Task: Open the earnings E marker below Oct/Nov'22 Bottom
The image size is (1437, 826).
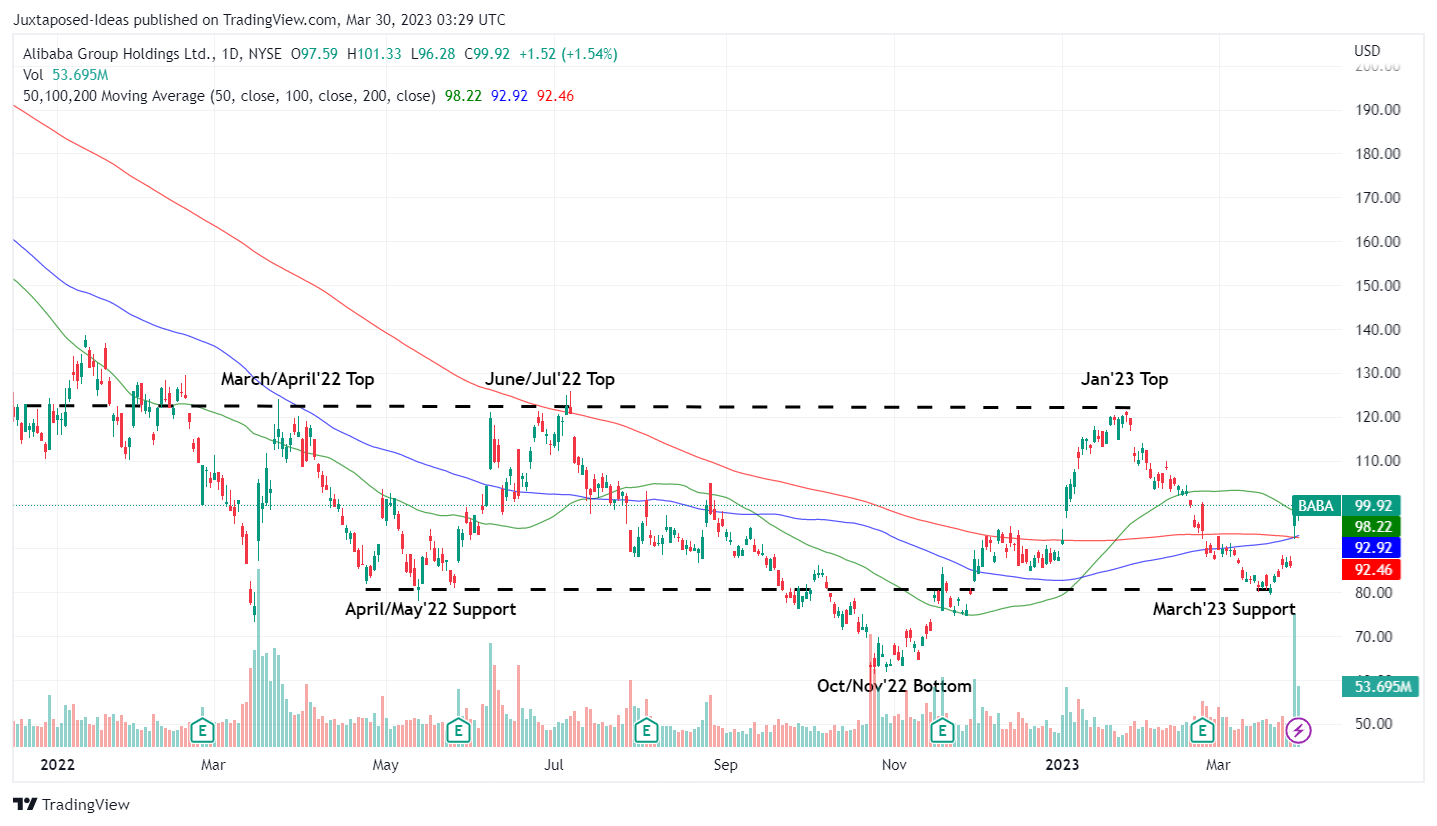Action: [x=941, y=731]
